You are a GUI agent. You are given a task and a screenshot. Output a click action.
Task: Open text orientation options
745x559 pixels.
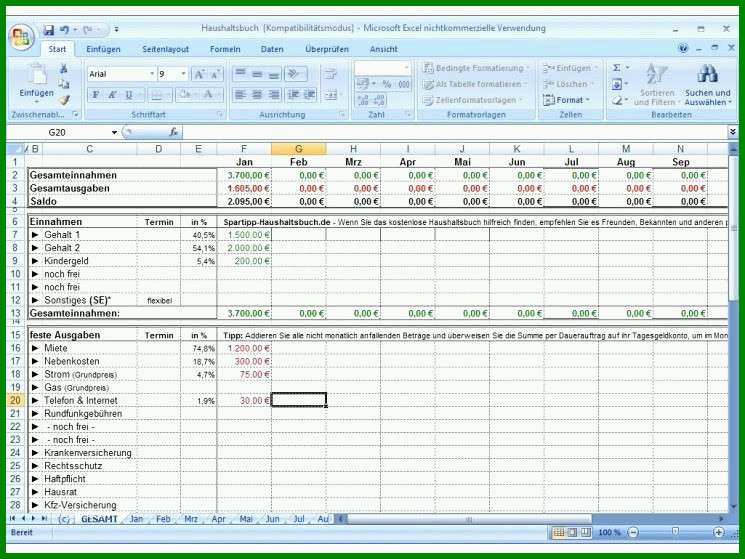click(296, 74)
